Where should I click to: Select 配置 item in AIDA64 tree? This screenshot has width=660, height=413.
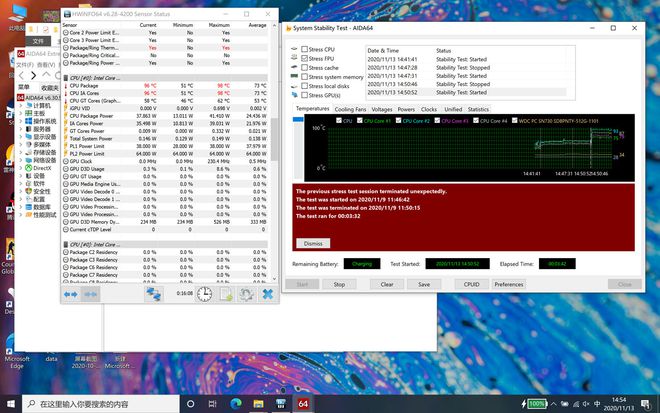pyautogui.click(x=35, y=199)
